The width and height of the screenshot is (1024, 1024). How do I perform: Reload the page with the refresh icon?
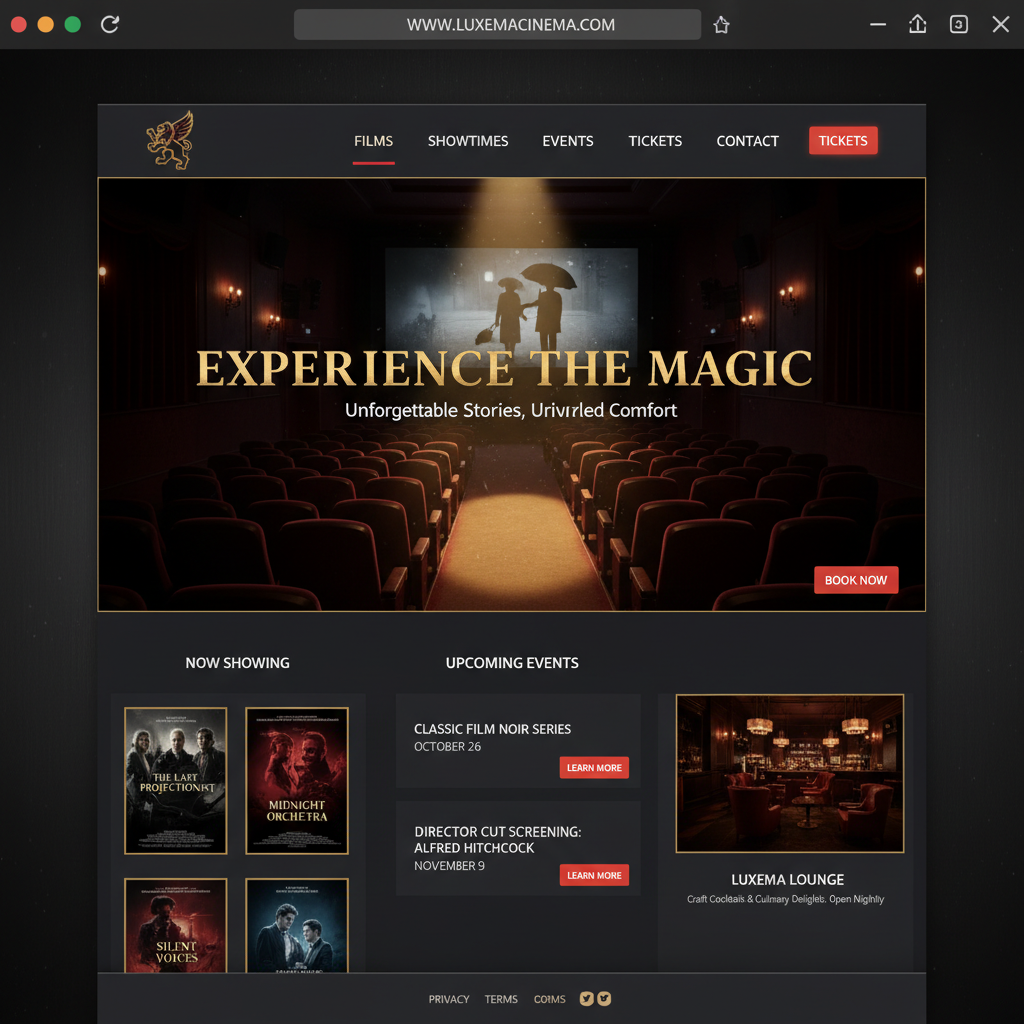(110, 25)
